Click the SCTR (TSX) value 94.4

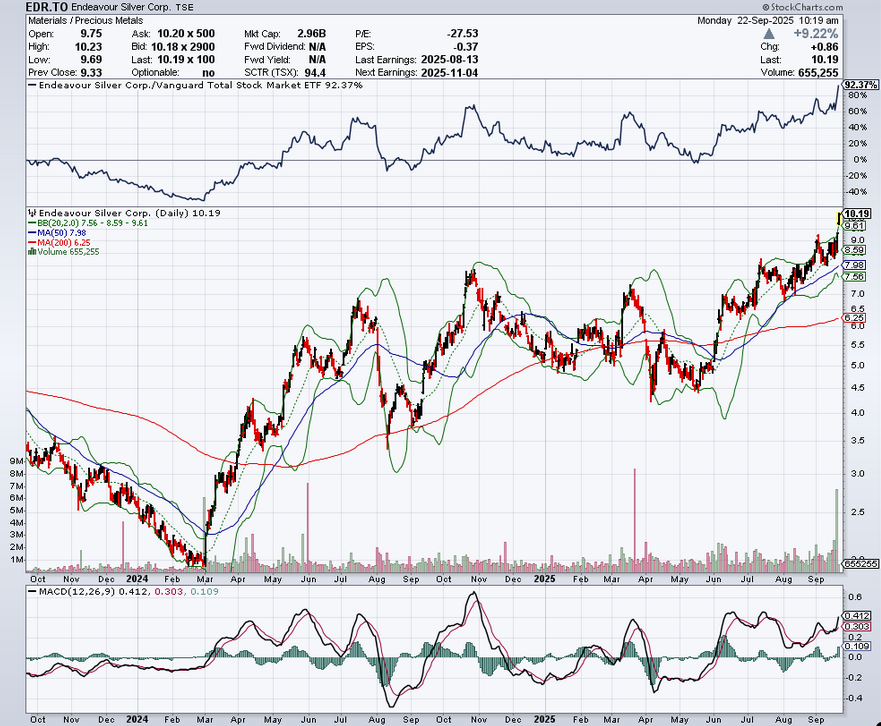[x=315, y=72]
